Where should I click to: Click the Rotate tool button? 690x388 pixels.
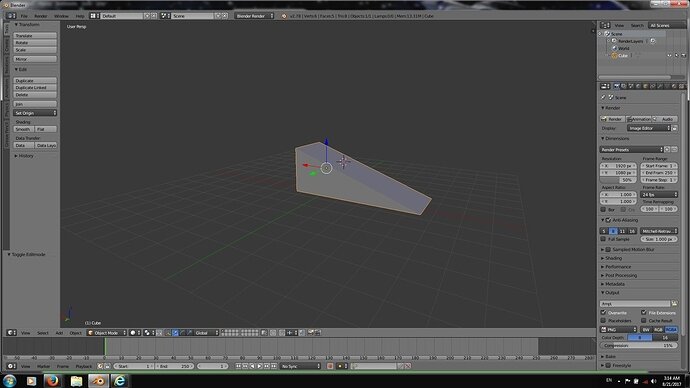point(35,43)
